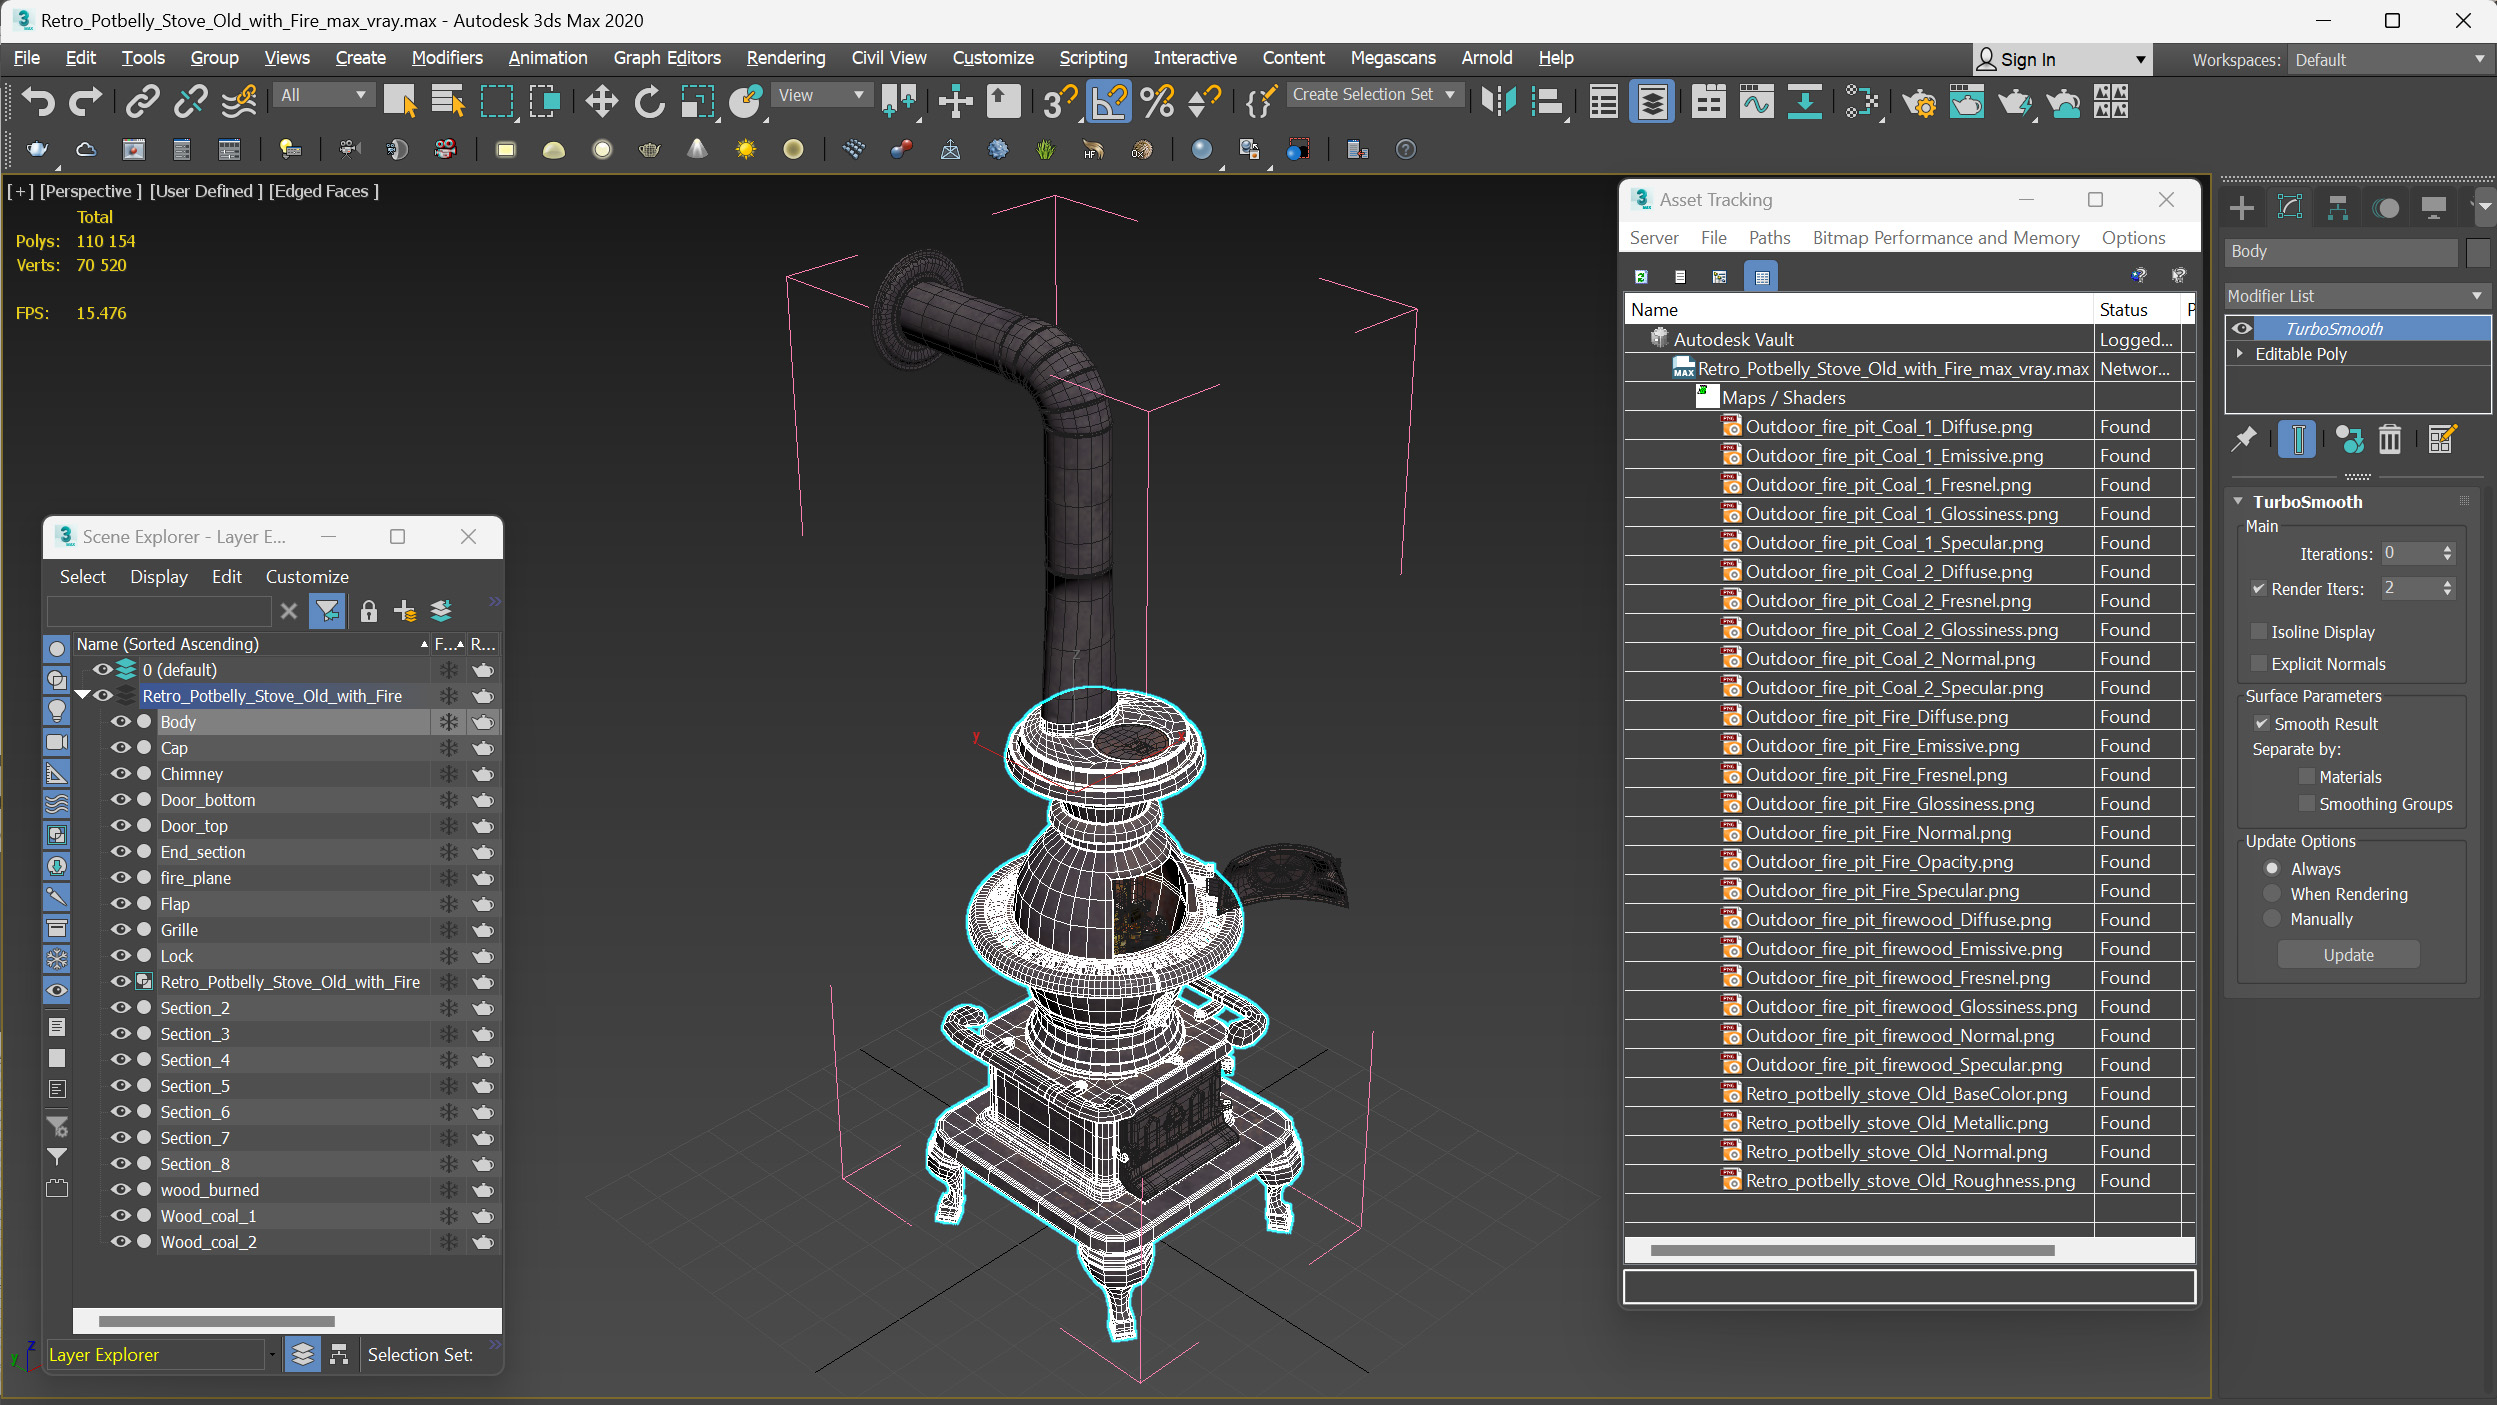Hide the Chimney object's eye icon
The height and width of the screenshot is (1405, 2497).
pyautogui.click(x=121, y=774)
